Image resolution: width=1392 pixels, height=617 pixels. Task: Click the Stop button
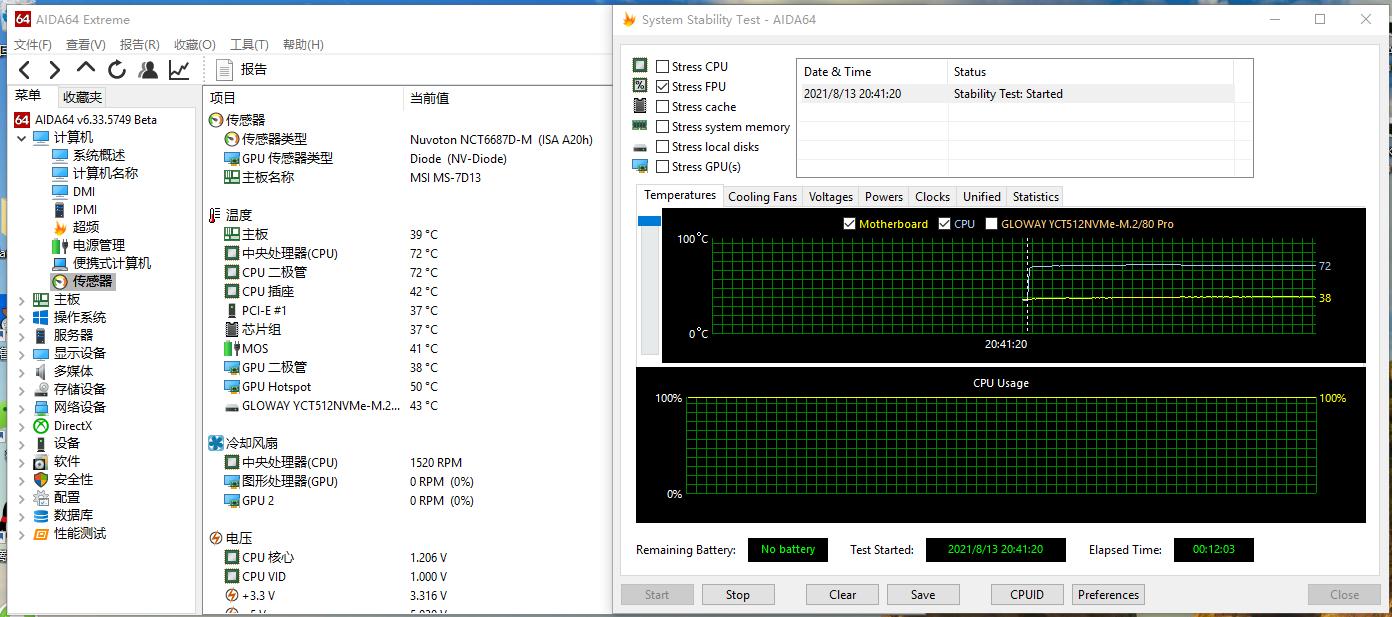[737, 594]
